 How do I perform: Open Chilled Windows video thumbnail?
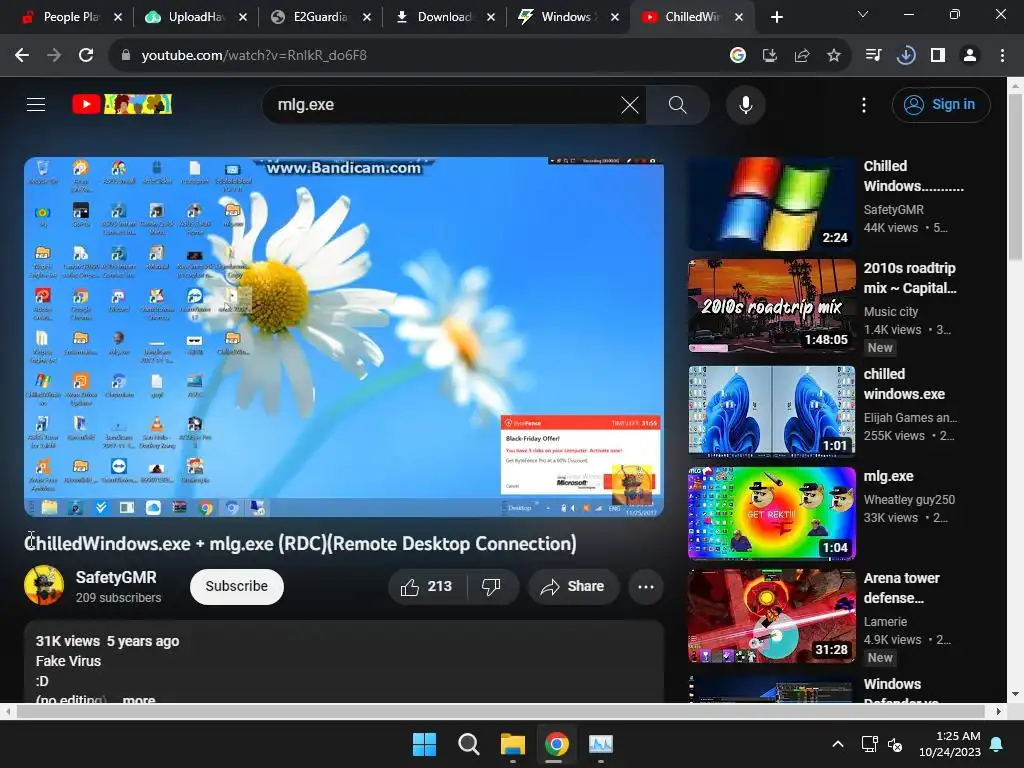click(772, 204)
